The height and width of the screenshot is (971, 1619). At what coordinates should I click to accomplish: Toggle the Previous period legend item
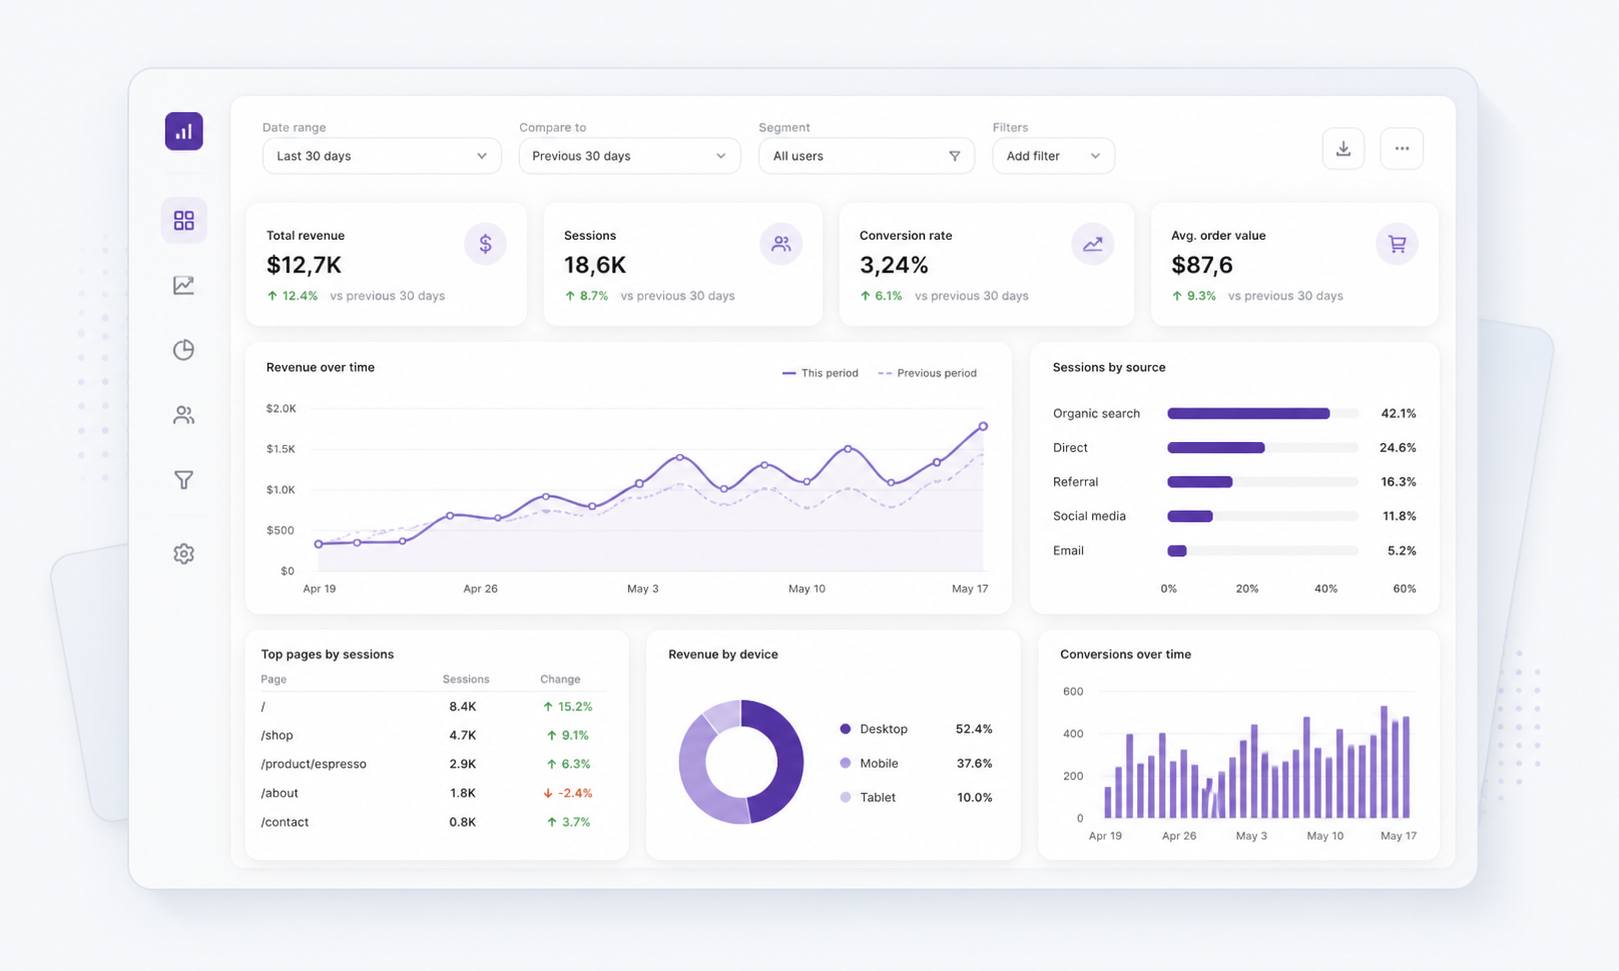point(927,373)
